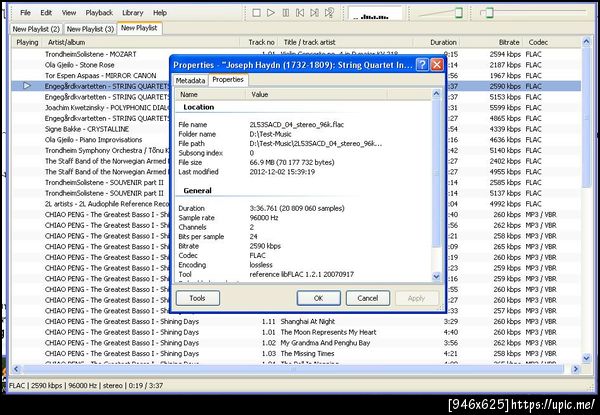Sort by the Artist/album column header
The height and width of the screenshot is (415, 600).
coord(142,42)
